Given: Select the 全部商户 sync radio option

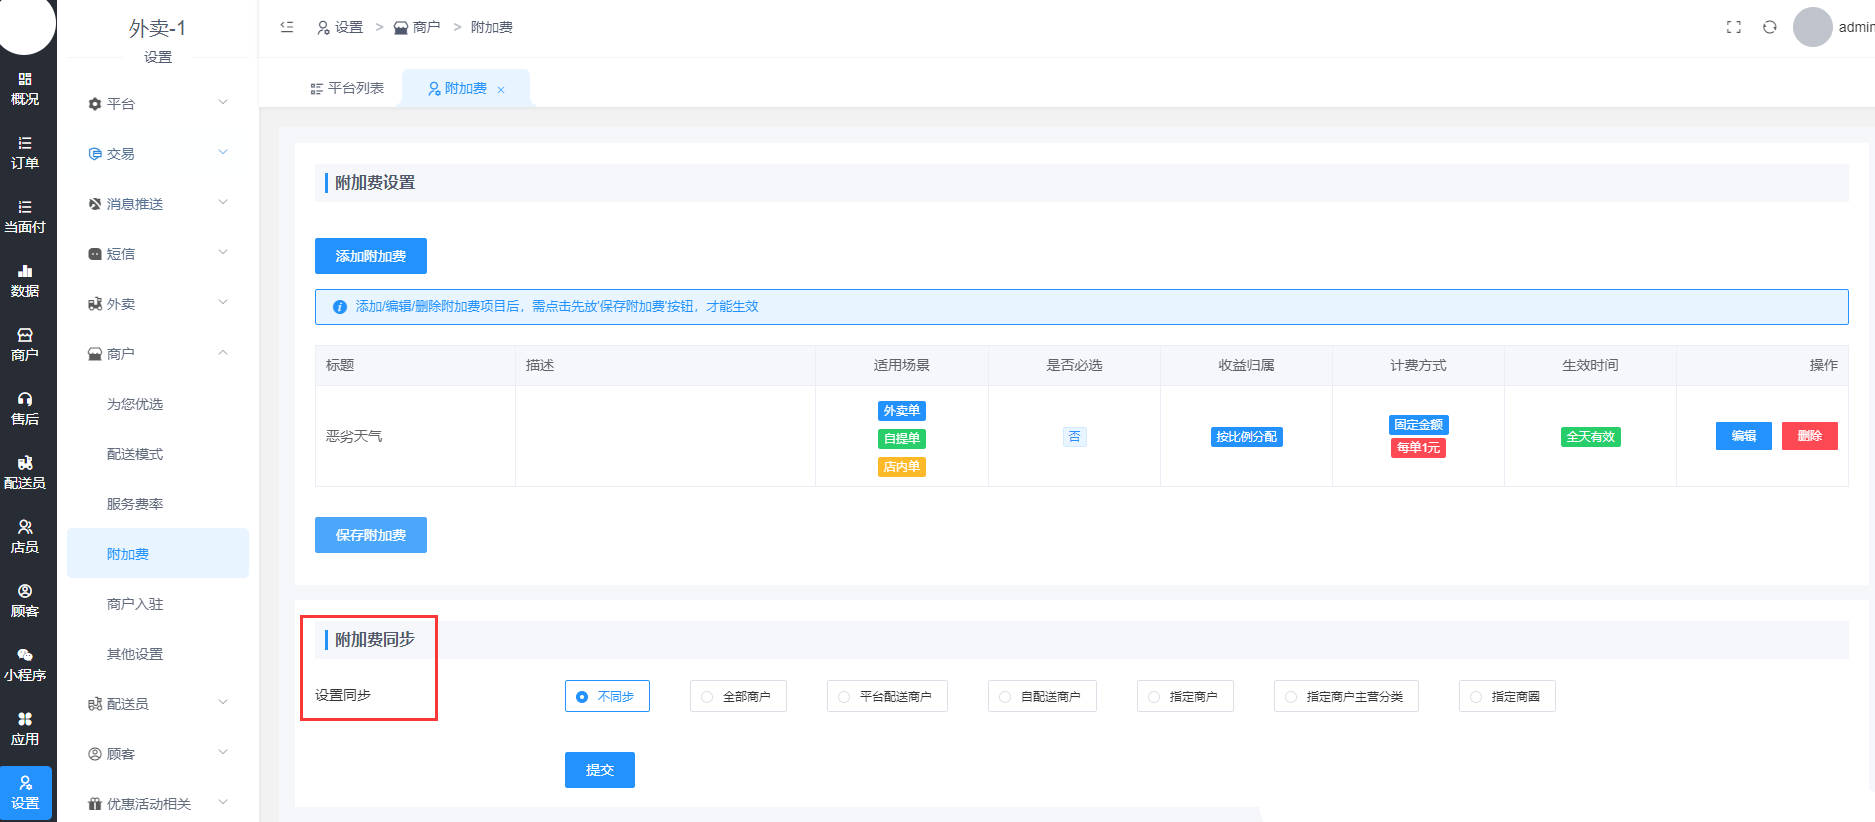Looking at the screenshot, I should 737,696.
